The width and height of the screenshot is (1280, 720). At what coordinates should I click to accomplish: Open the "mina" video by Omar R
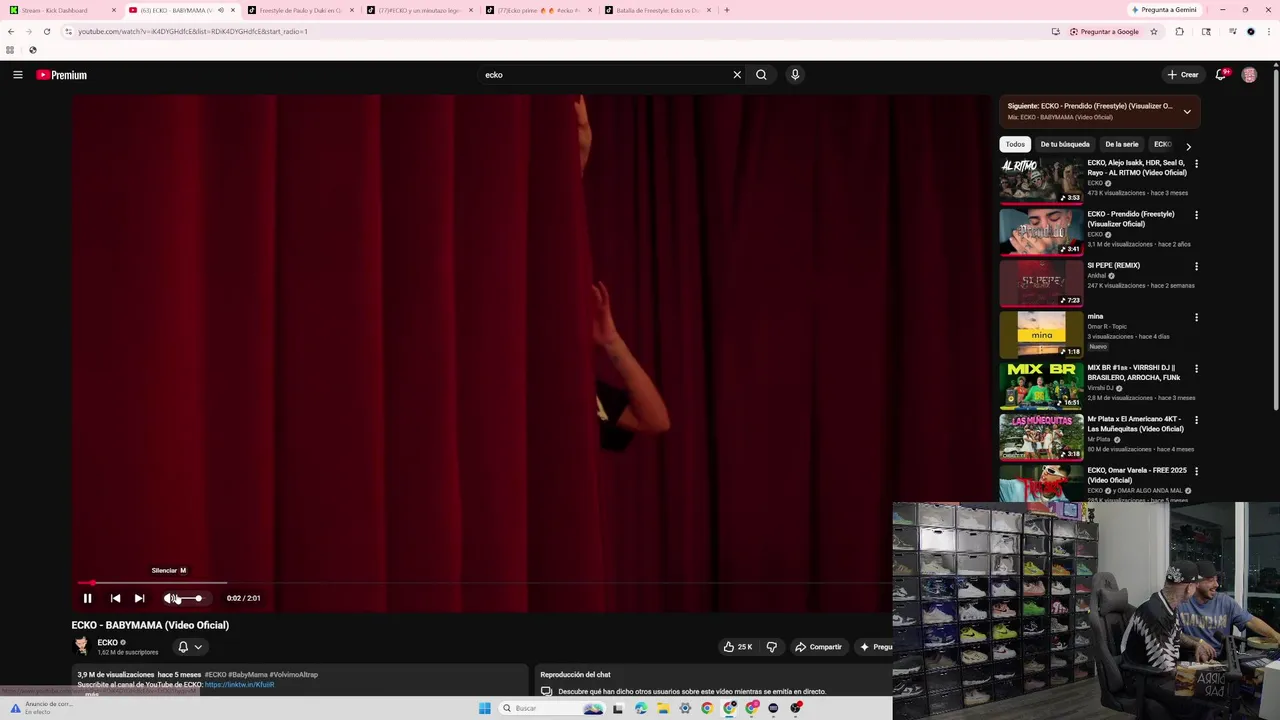(1041, 334)
